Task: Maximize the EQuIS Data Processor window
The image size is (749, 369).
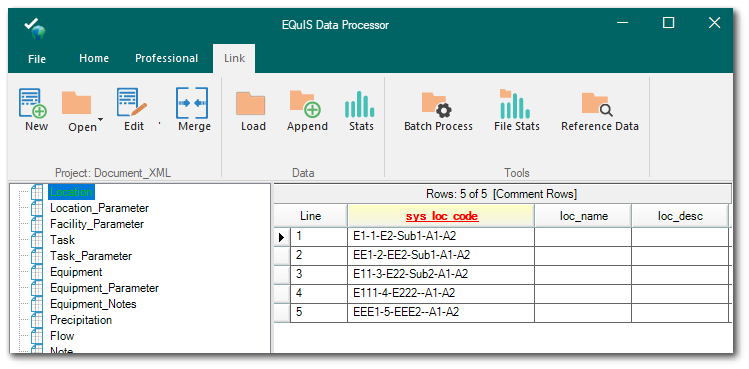Action: tap(669, 22)
